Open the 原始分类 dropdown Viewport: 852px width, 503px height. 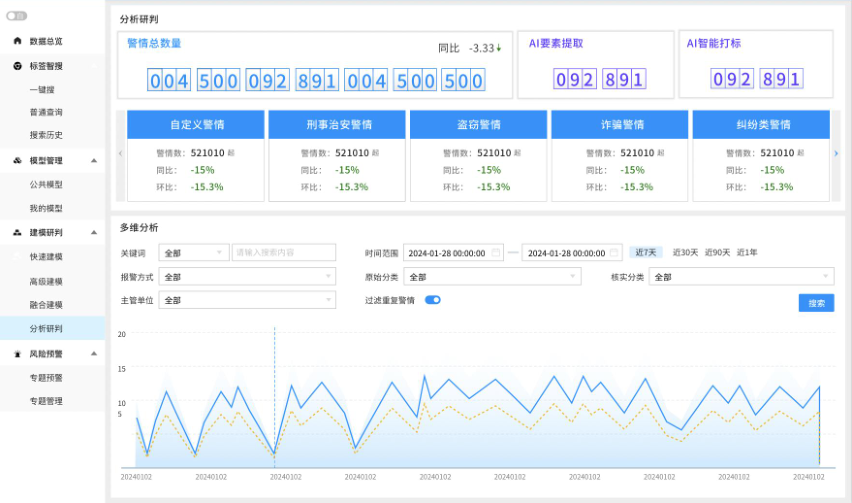point(492,277)
